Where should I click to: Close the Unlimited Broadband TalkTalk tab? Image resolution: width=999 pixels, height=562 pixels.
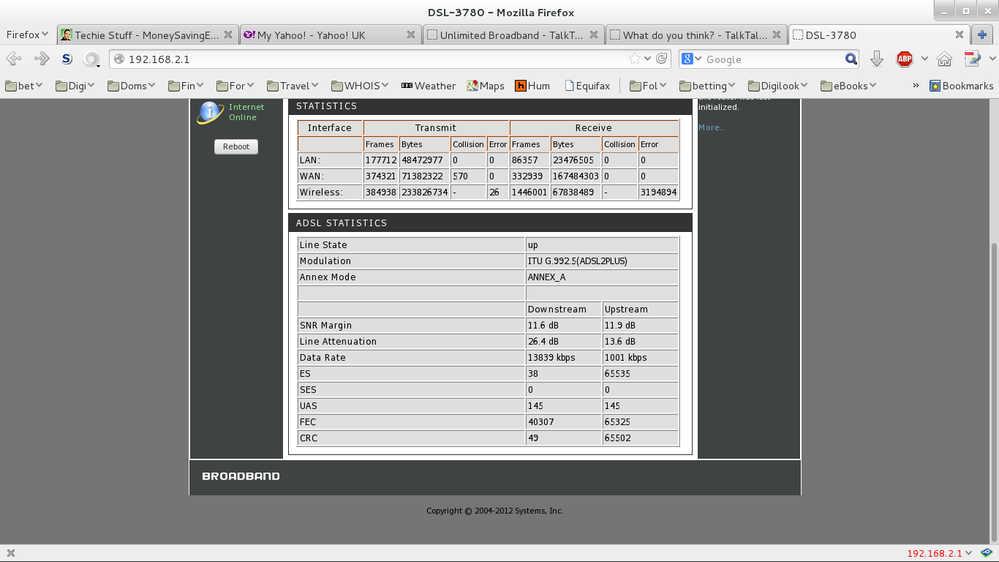click(x=594, y=35)
